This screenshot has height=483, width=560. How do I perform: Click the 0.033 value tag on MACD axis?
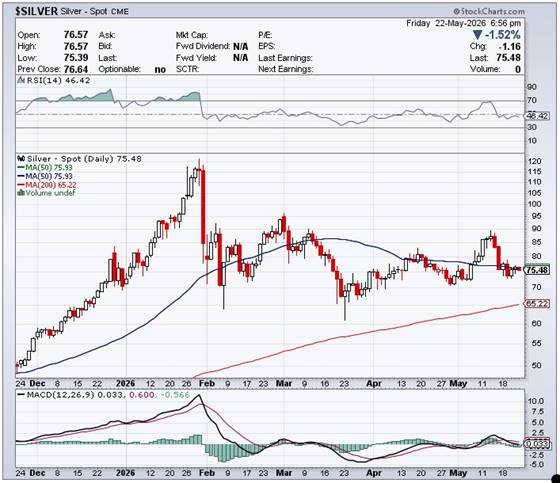point(538,444)
